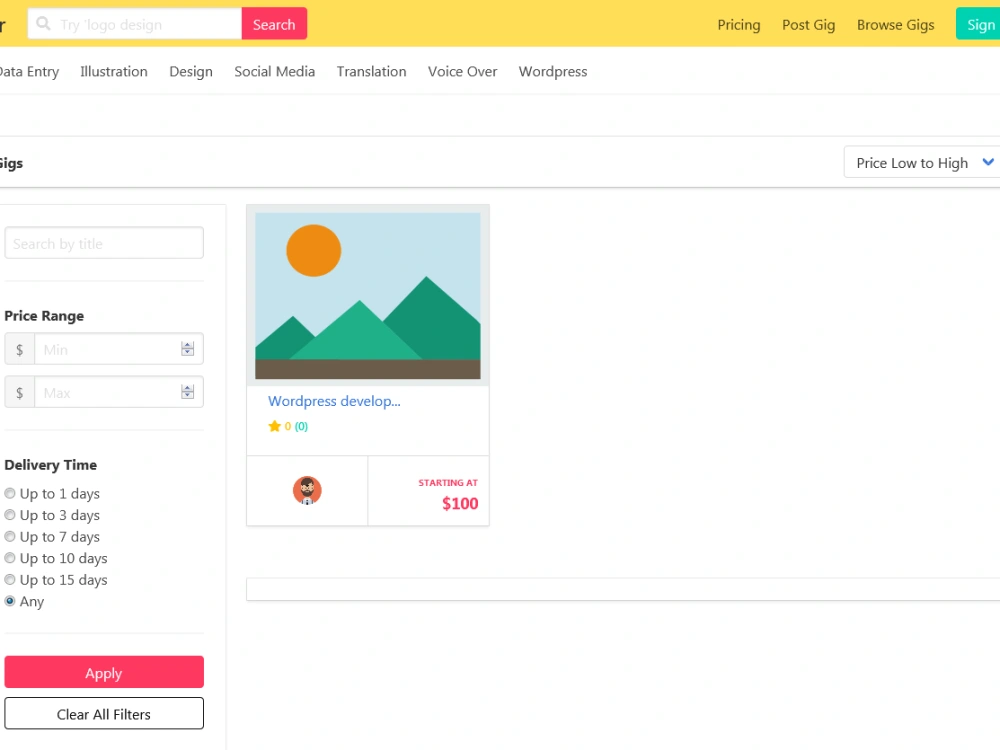The width and height of the screenshot is (1000, 750).
Task: Click the Max price stepper arrows
Action: pos(187,392)
